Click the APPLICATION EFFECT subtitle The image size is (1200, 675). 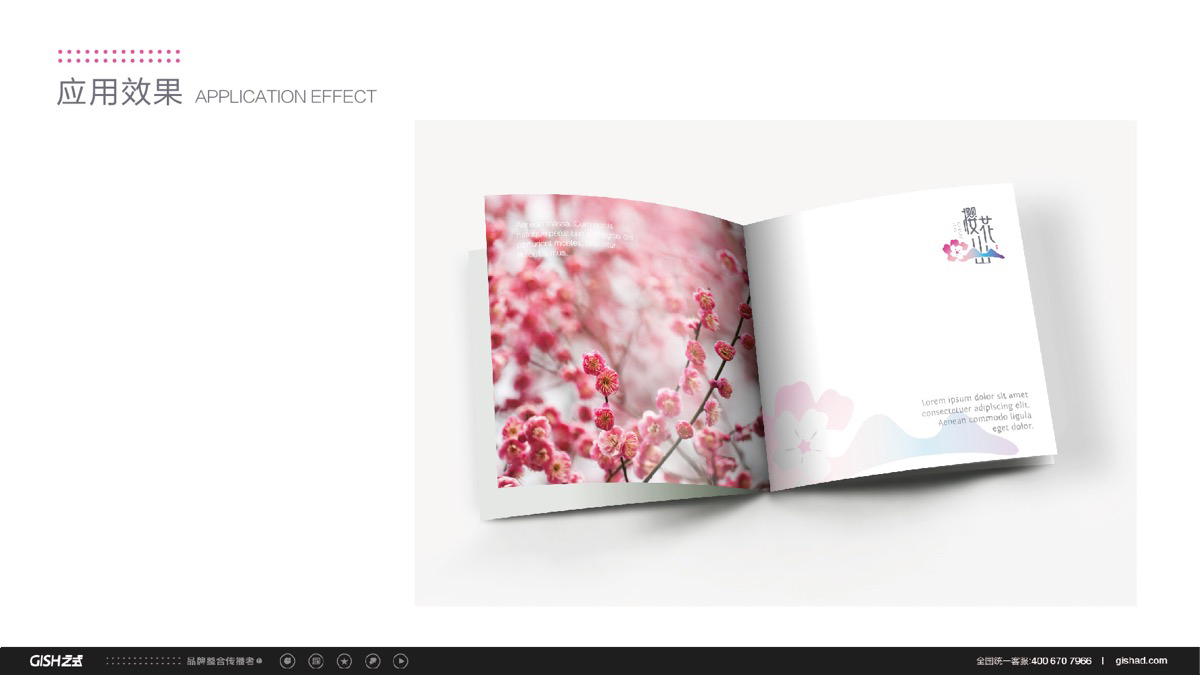[285, 97]
